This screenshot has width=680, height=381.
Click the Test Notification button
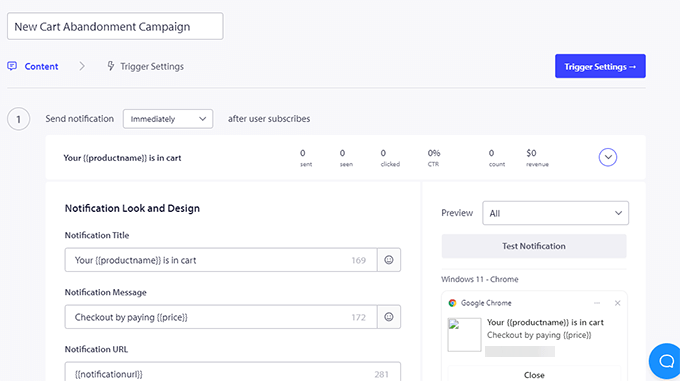534,246
